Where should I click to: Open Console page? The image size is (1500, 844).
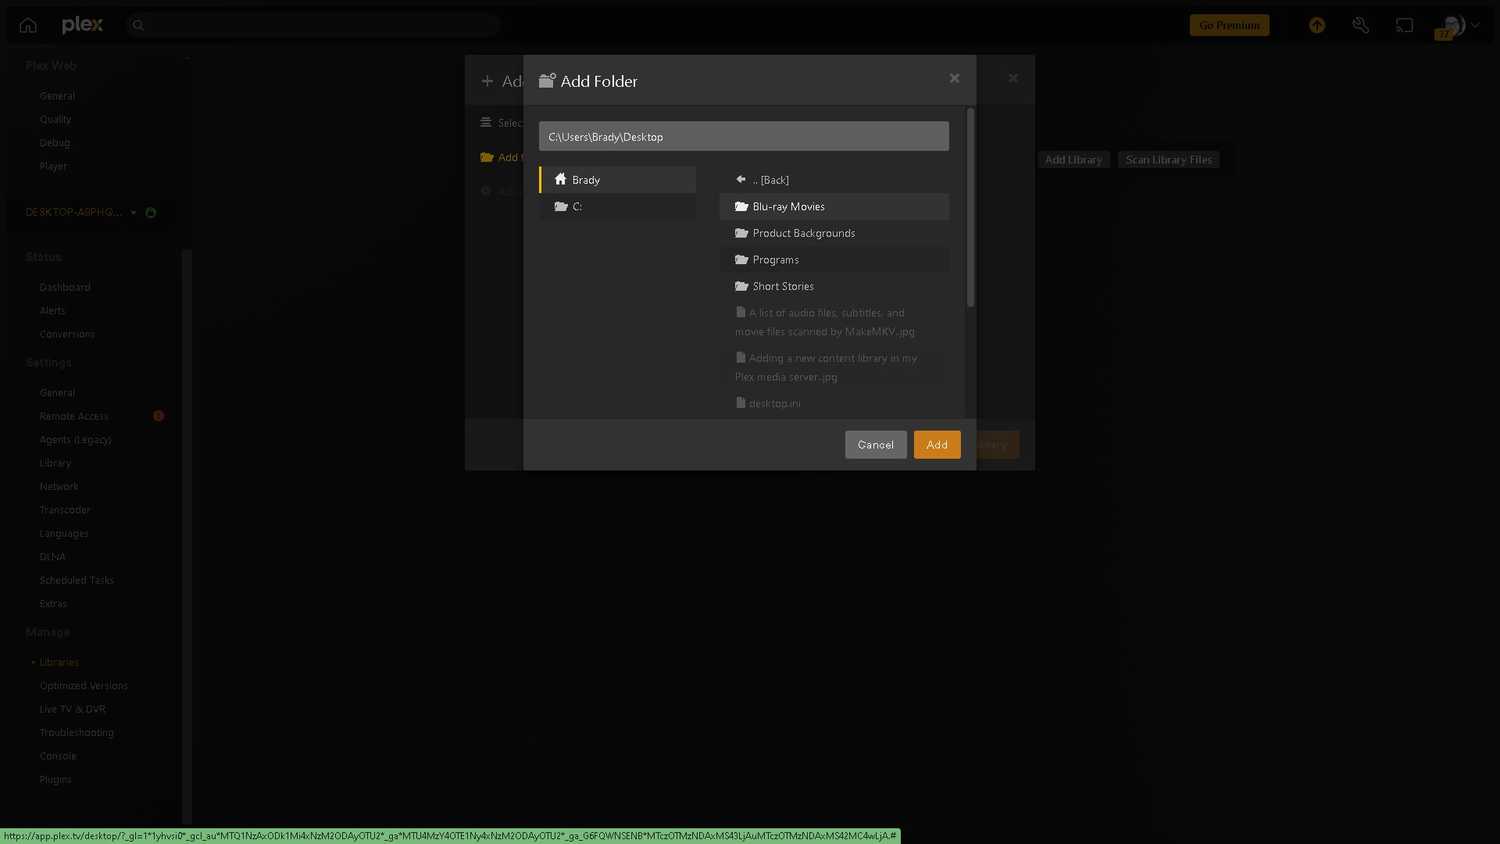(58, 756)
